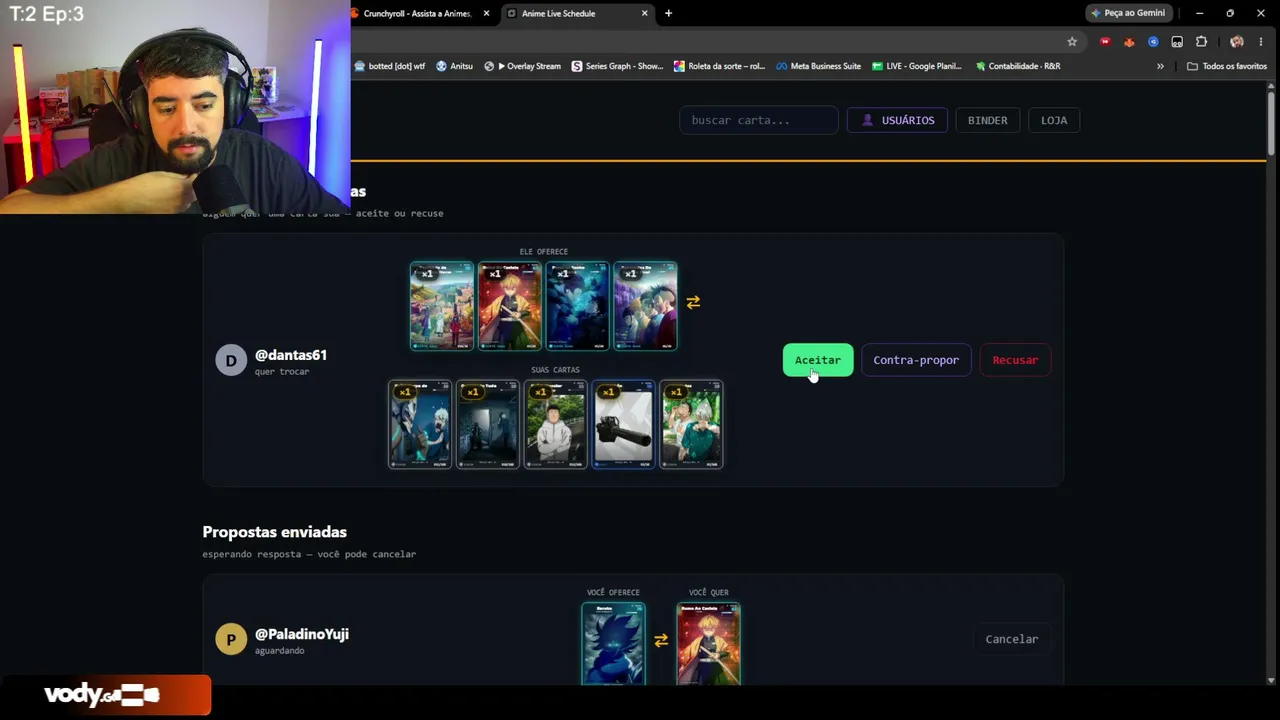Open the Series Graph bookmark
The image size is (1280, 720).
tap(617, 66)
